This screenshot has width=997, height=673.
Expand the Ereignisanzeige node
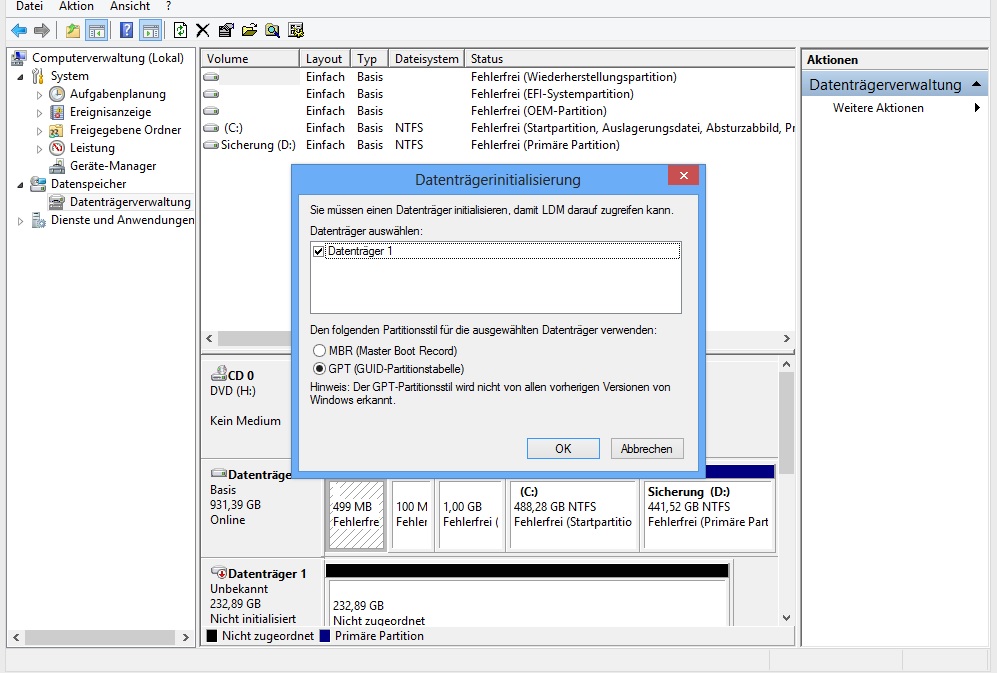click(39, 113)
